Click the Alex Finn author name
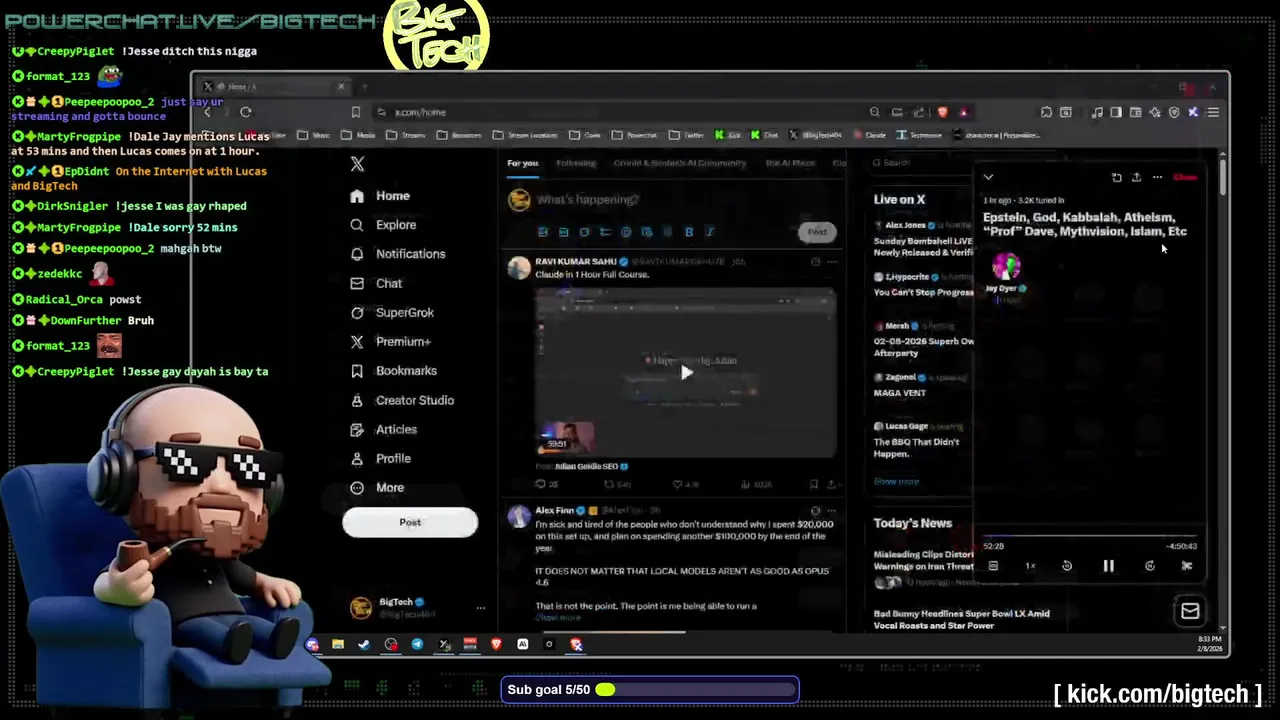The width and height of the screenshot is (1280, 720). click(x=554, y=511)
